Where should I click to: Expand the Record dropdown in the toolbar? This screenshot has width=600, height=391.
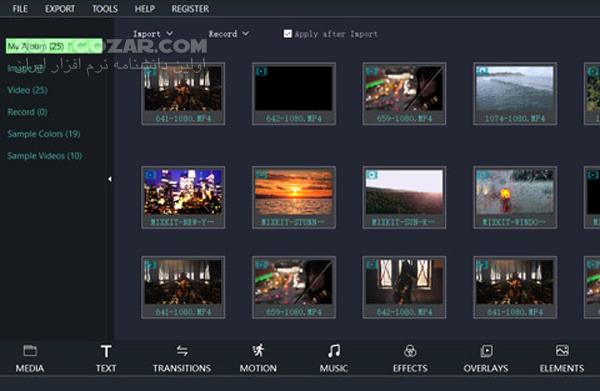coord(228,34)
